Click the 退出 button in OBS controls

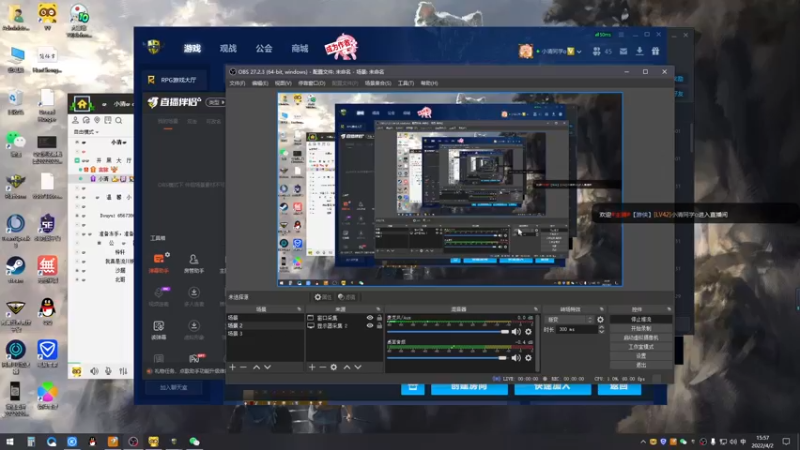click(x=641, y=365)
